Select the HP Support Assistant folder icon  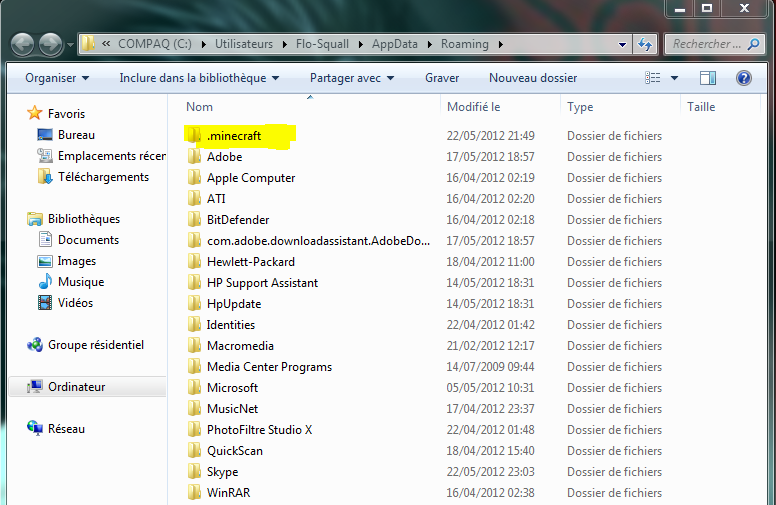(x=194, y=283)
